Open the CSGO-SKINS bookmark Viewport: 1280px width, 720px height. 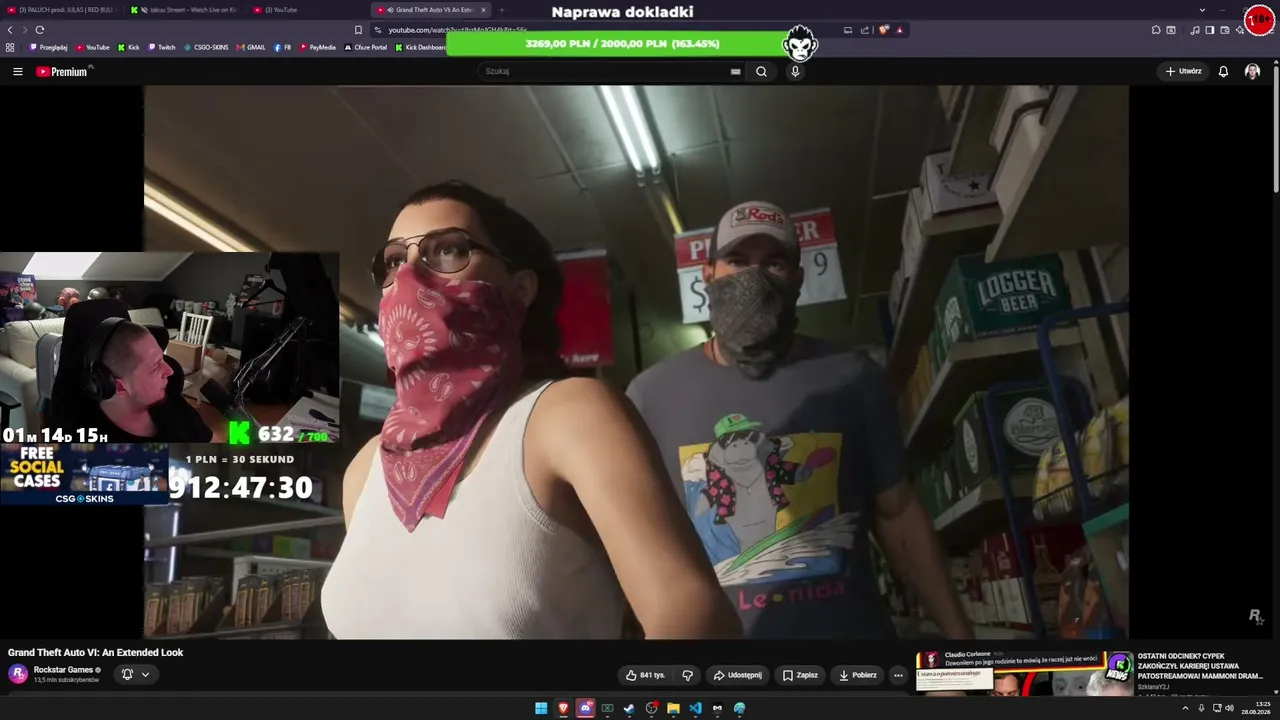[207, 47]
